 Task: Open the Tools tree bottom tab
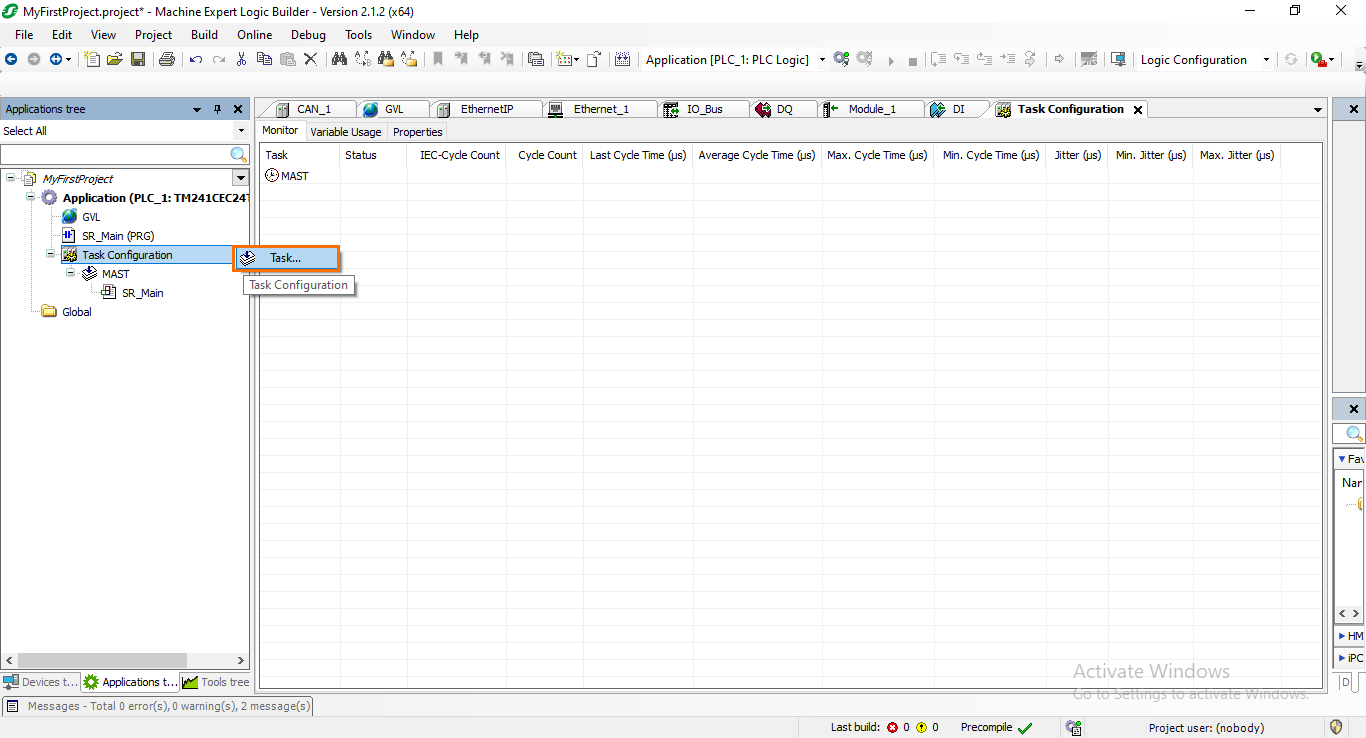click(216, 682)
